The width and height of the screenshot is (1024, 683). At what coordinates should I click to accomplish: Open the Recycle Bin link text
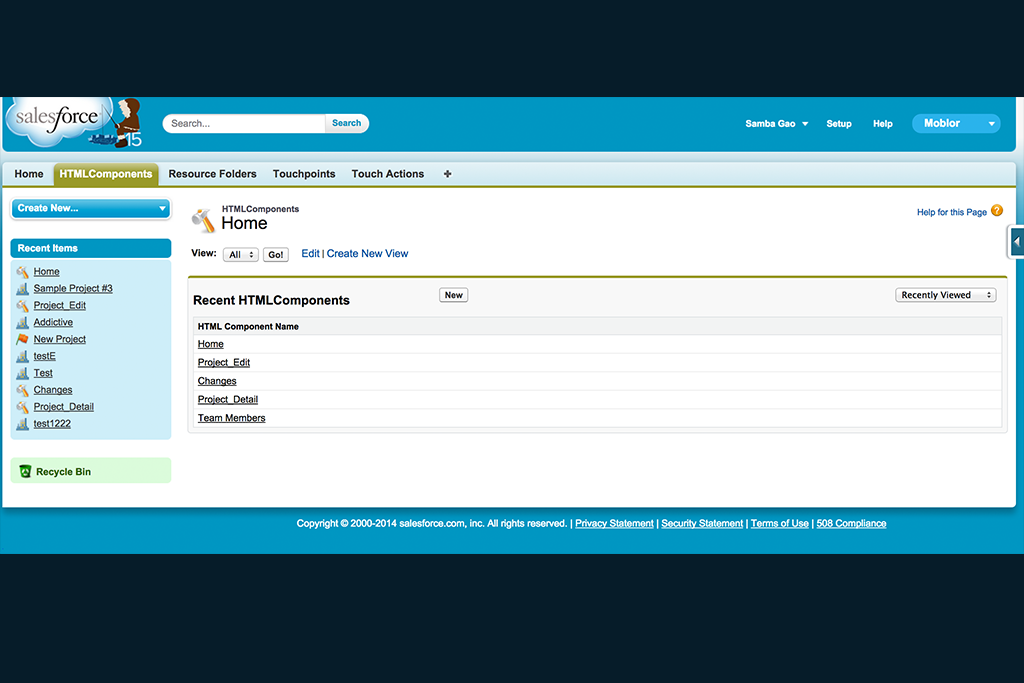63,471
